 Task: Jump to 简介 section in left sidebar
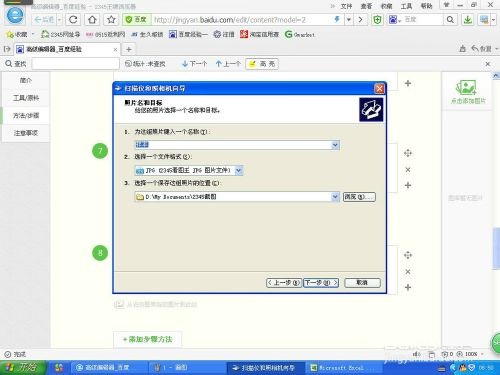(26, 80)
